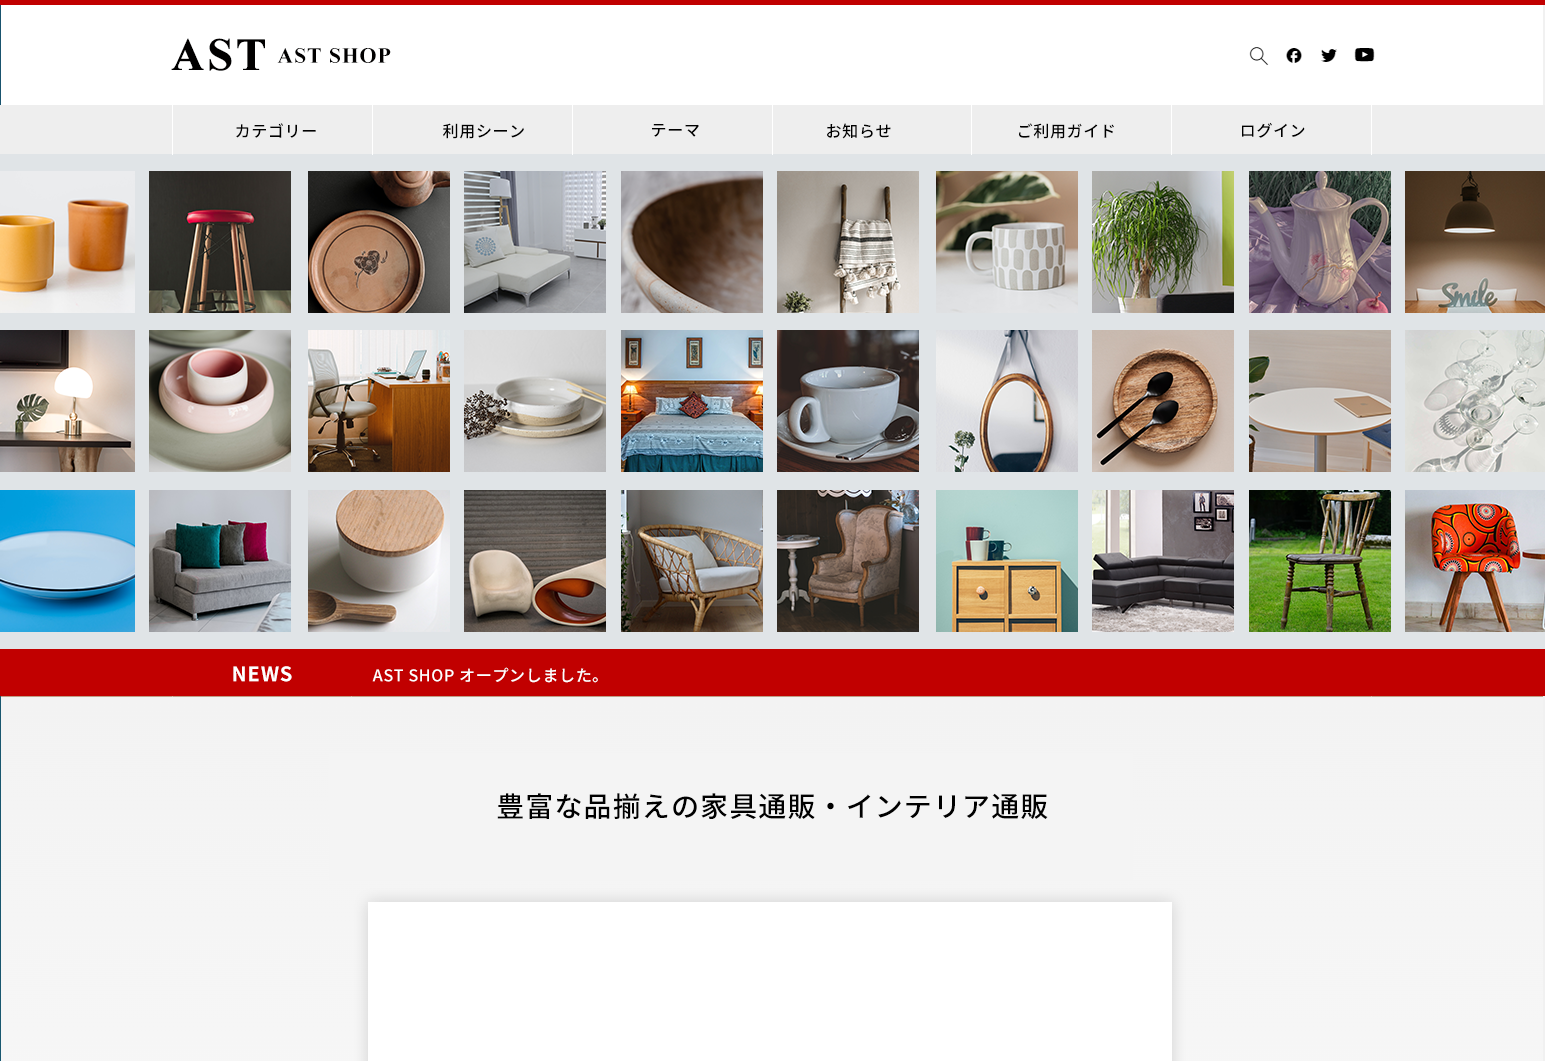Click the ログイン link
Viewport: 1545px width, 1061px height.
coord(1272,131)
